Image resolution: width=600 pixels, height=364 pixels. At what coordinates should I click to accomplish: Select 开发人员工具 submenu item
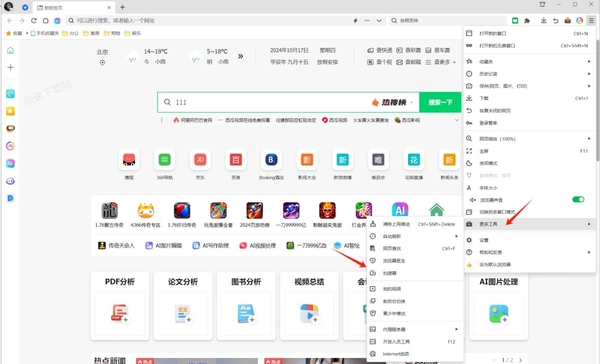[414, 341]
